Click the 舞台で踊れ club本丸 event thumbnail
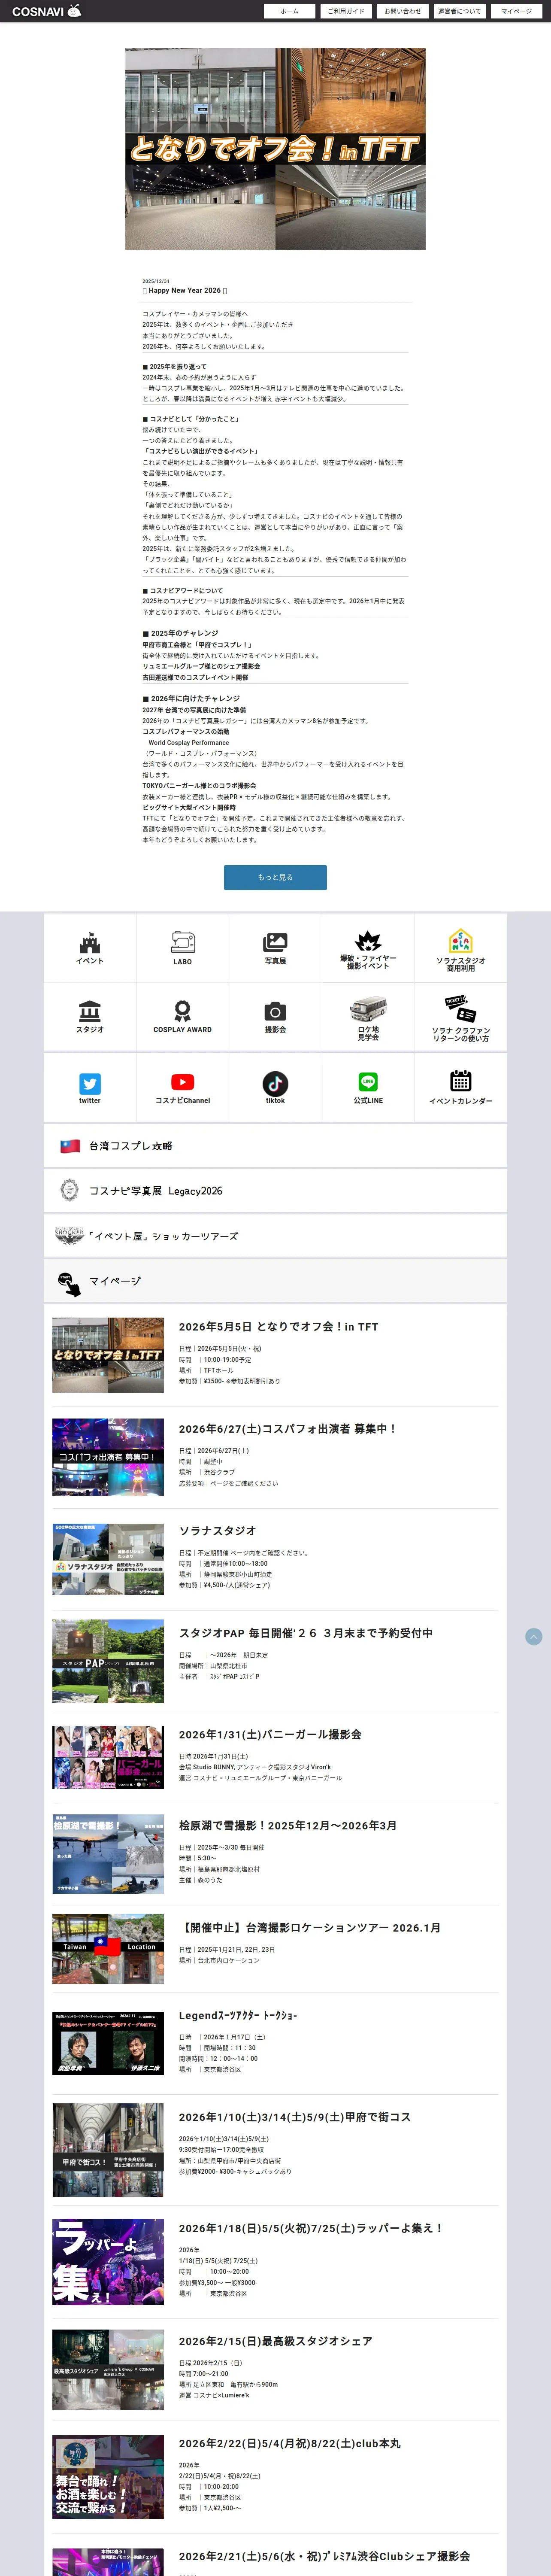The width and height of the screenshot is (551, 2576). tap(108, 2476)
